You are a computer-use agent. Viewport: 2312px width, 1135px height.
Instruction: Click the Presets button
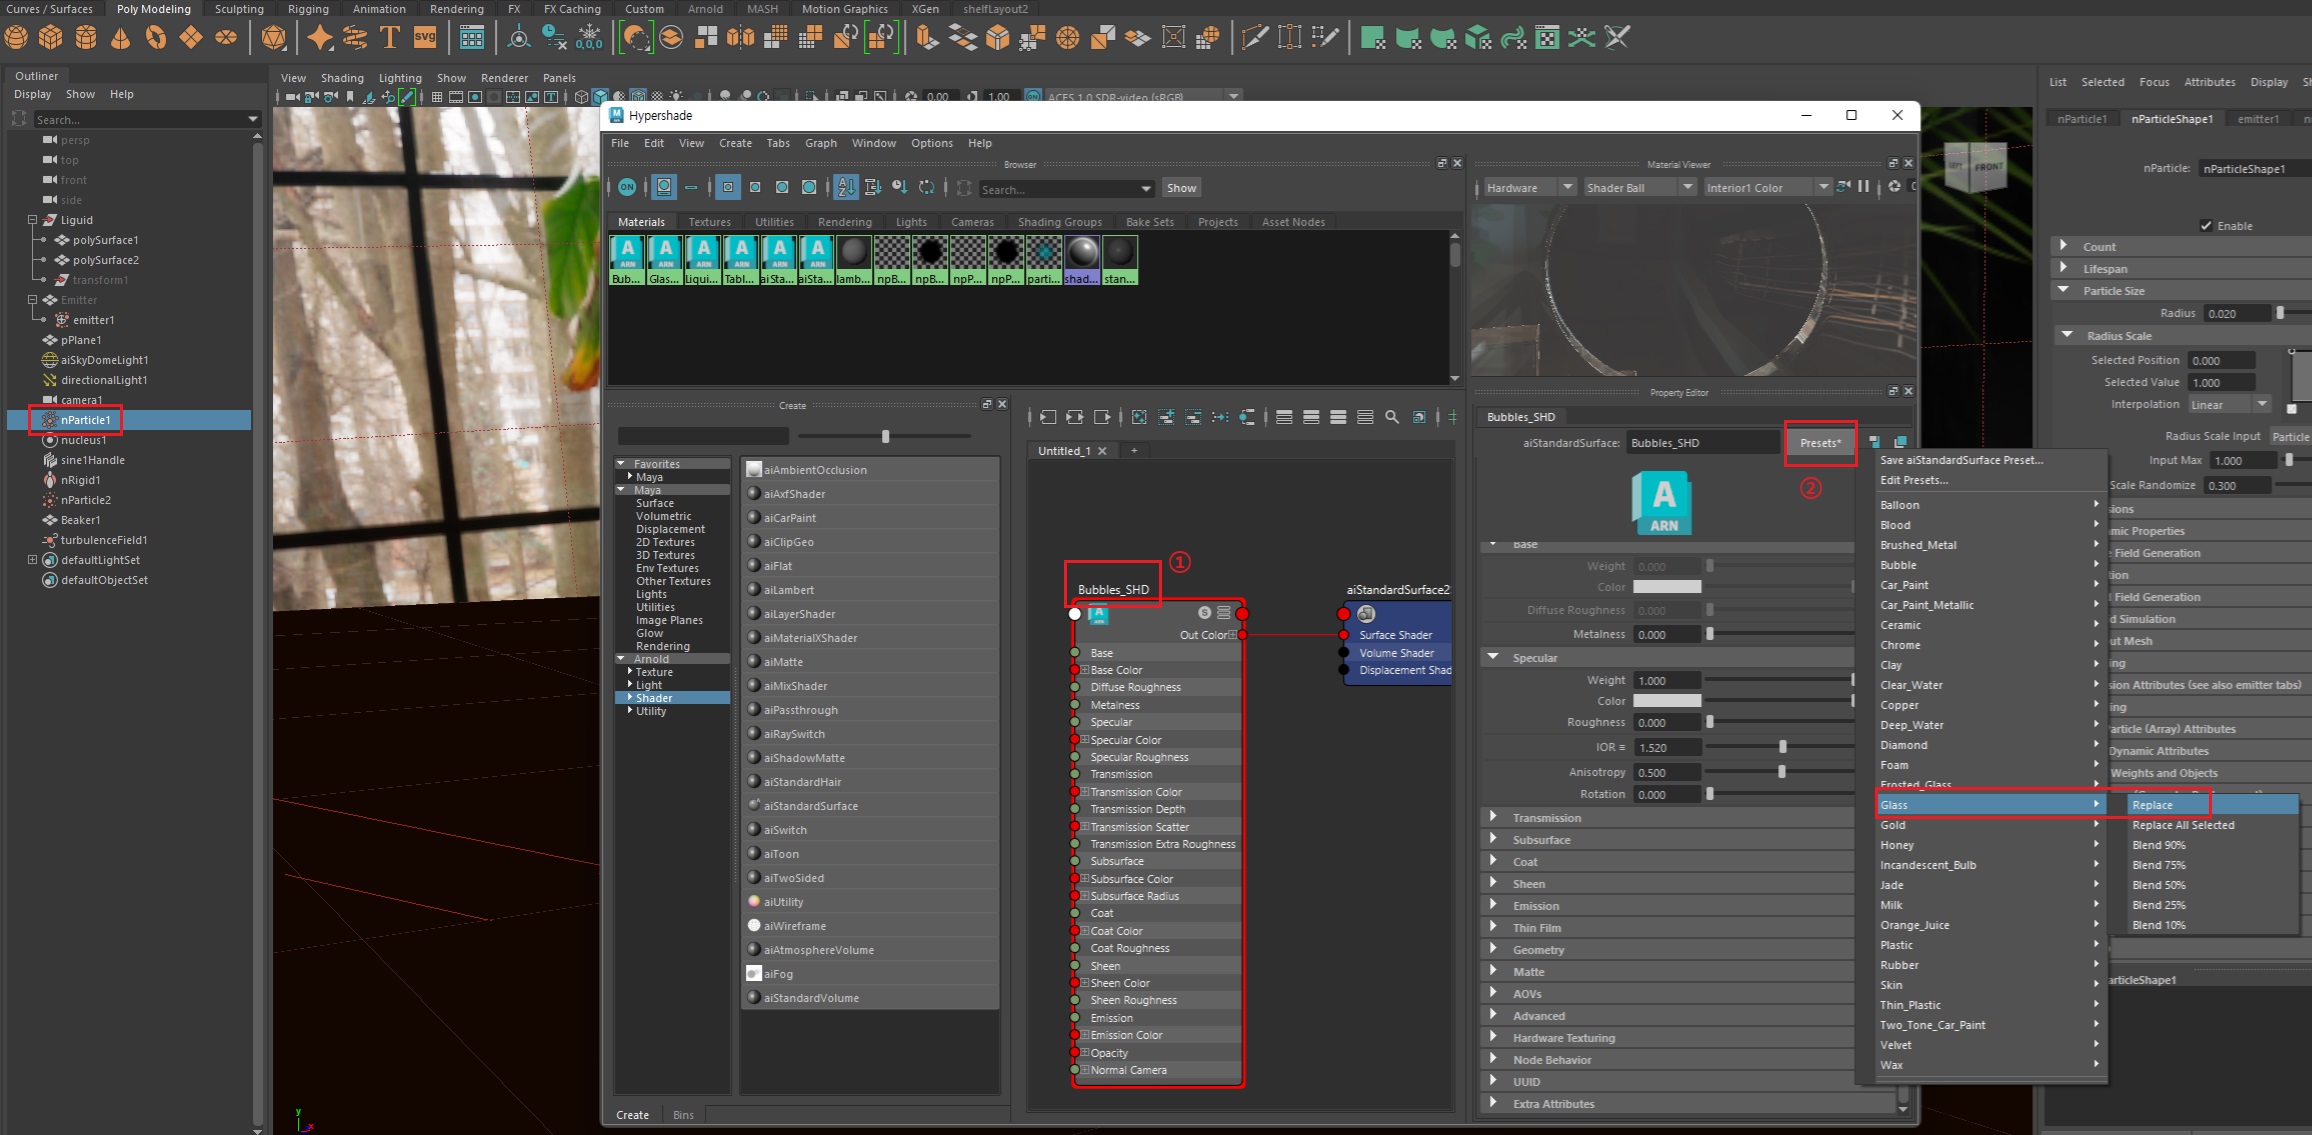[x=1820, y=443]
